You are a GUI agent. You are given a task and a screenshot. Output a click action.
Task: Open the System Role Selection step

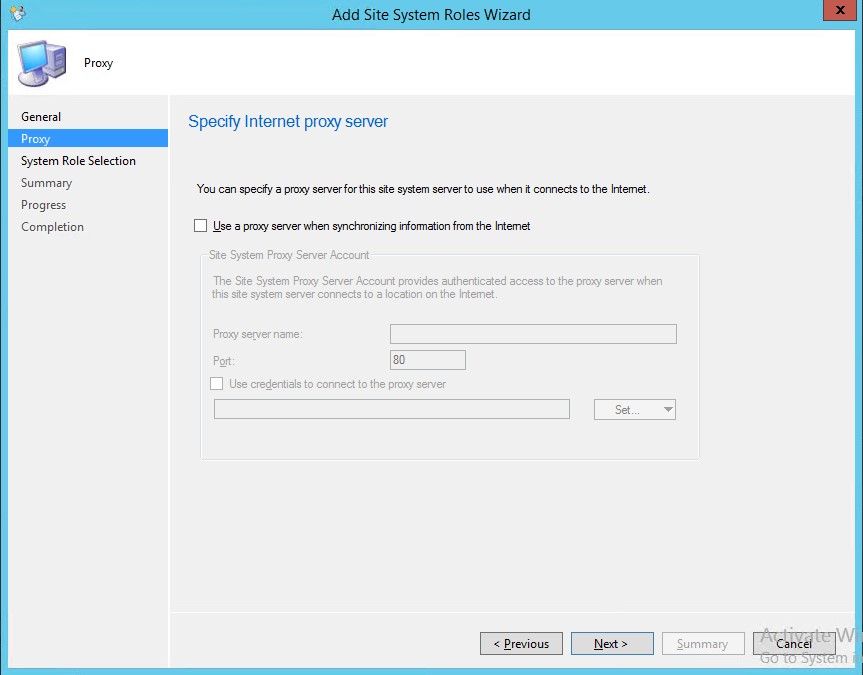point(78,161)
